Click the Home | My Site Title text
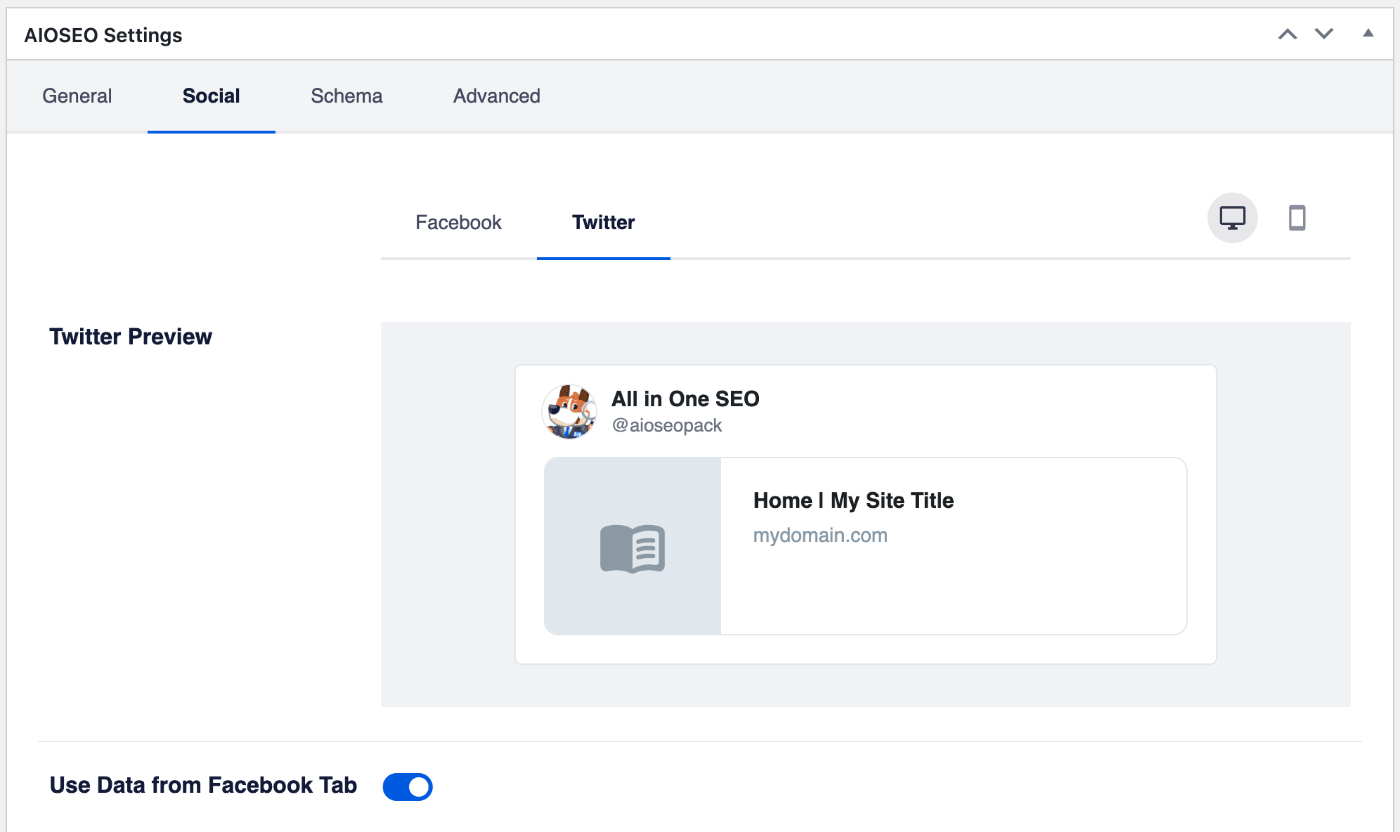The width and height of the screenshot is (1400, 832). click(x=853, y=501)
